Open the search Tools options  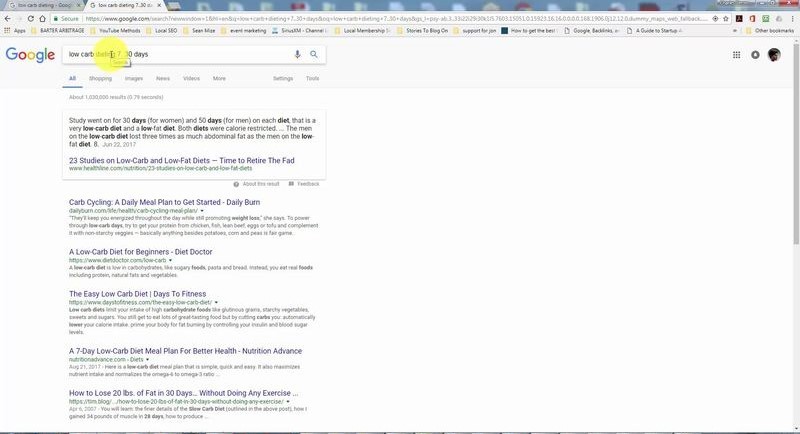click(312, 78)
